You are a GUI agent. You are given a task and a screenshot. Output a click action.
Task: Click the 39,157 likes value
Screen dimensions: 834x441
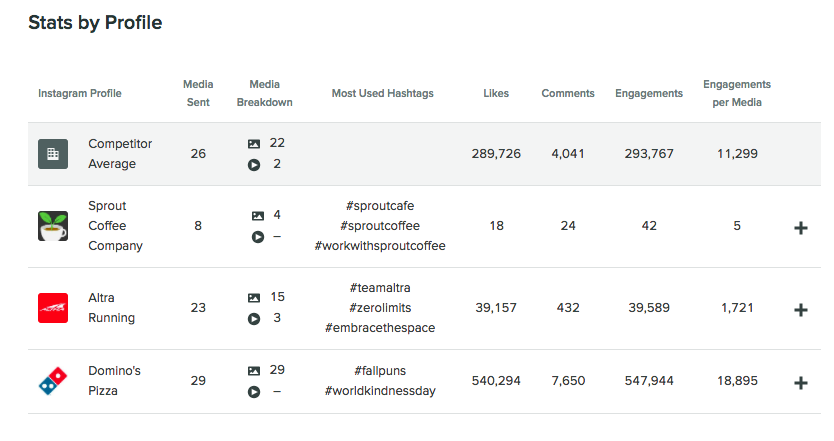click(x=496, y=308)
